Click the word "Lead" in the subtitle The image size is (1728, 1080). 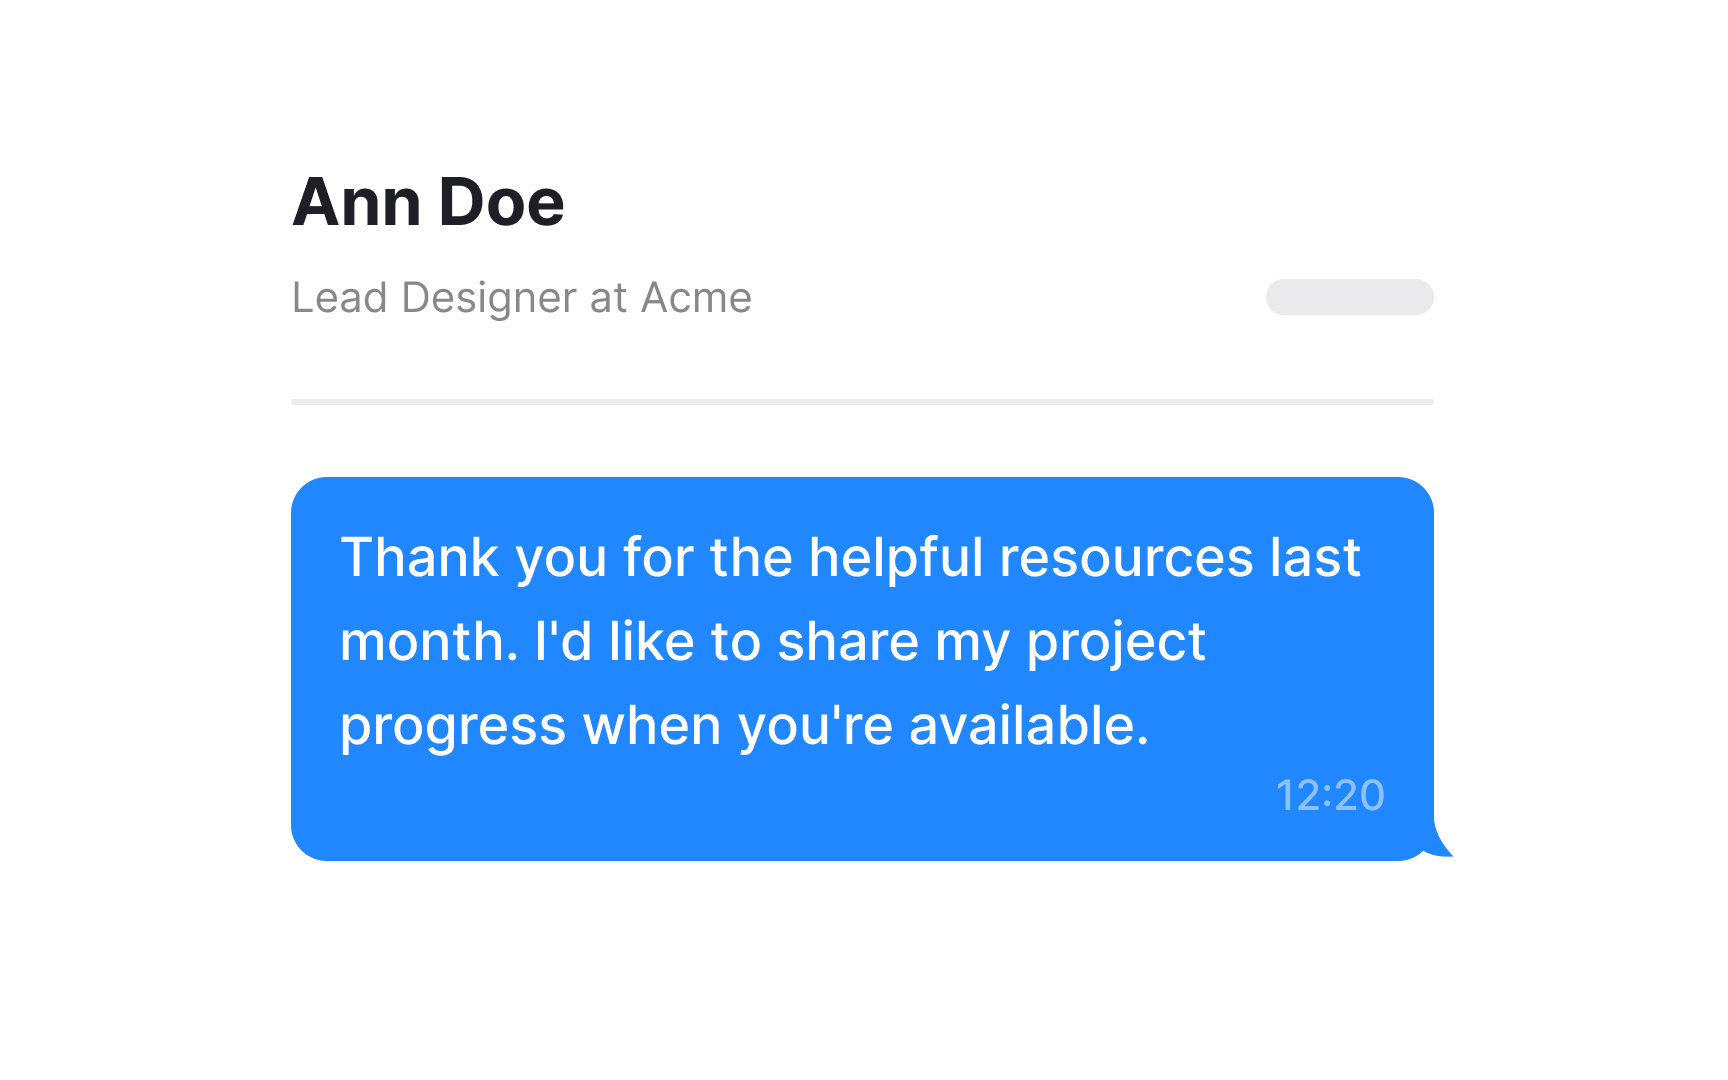(339, 298)
